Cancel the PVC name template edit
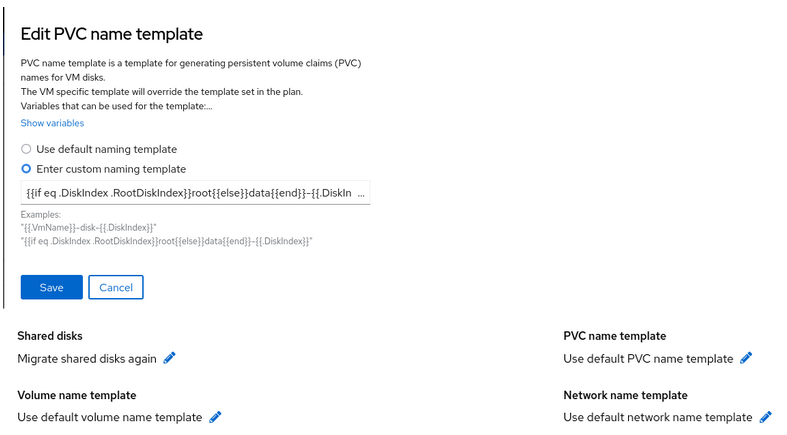 (x=116, y=287)
